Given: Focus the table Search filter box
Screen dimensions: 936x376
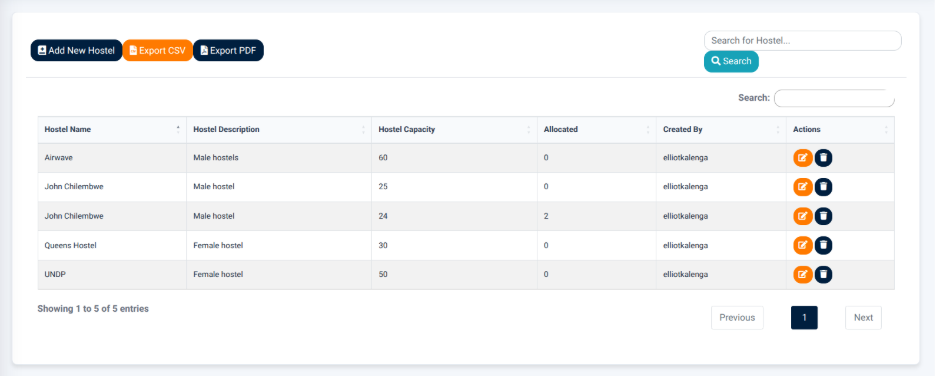Looking at the screenshot, I should 834,98.
